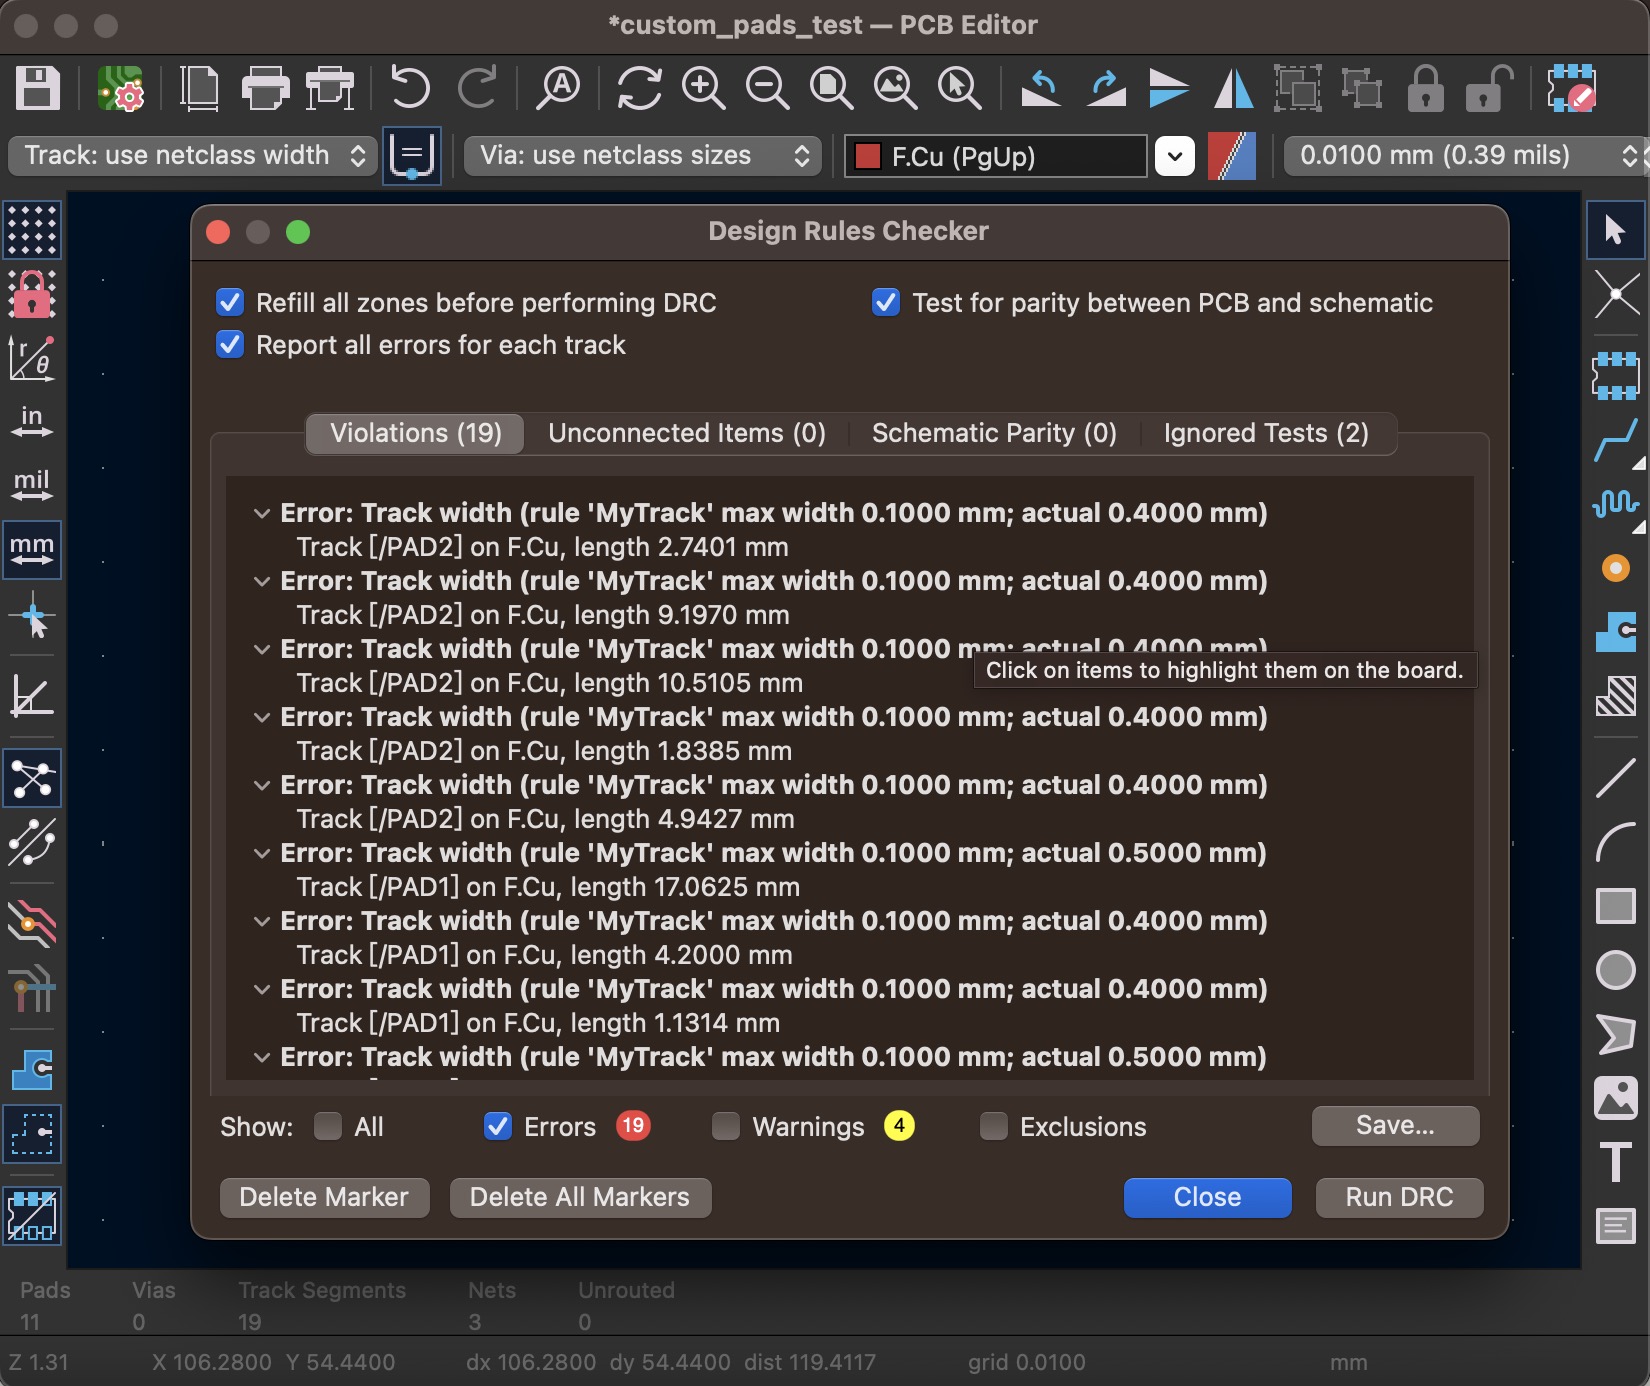This screenshot has width=1650, height=1386.
Task: Open Track width dropdown
Action: 193,156
